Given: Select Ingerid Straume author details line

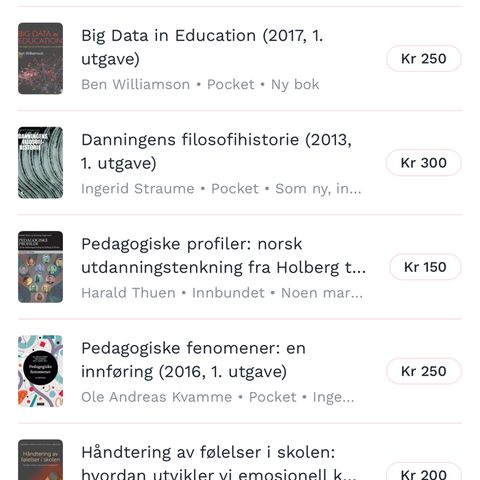Looking at the screenshot, I should click(x=221, y=189).
